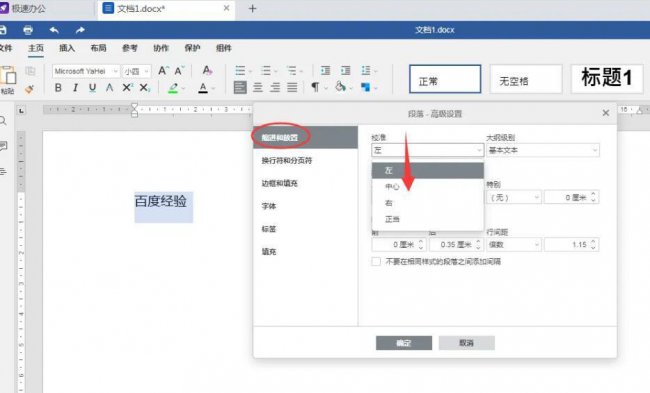Check 不要在相同样式的段落之间添加间隔 checkbox
This screenshot has width=650, height=393.
376,262
